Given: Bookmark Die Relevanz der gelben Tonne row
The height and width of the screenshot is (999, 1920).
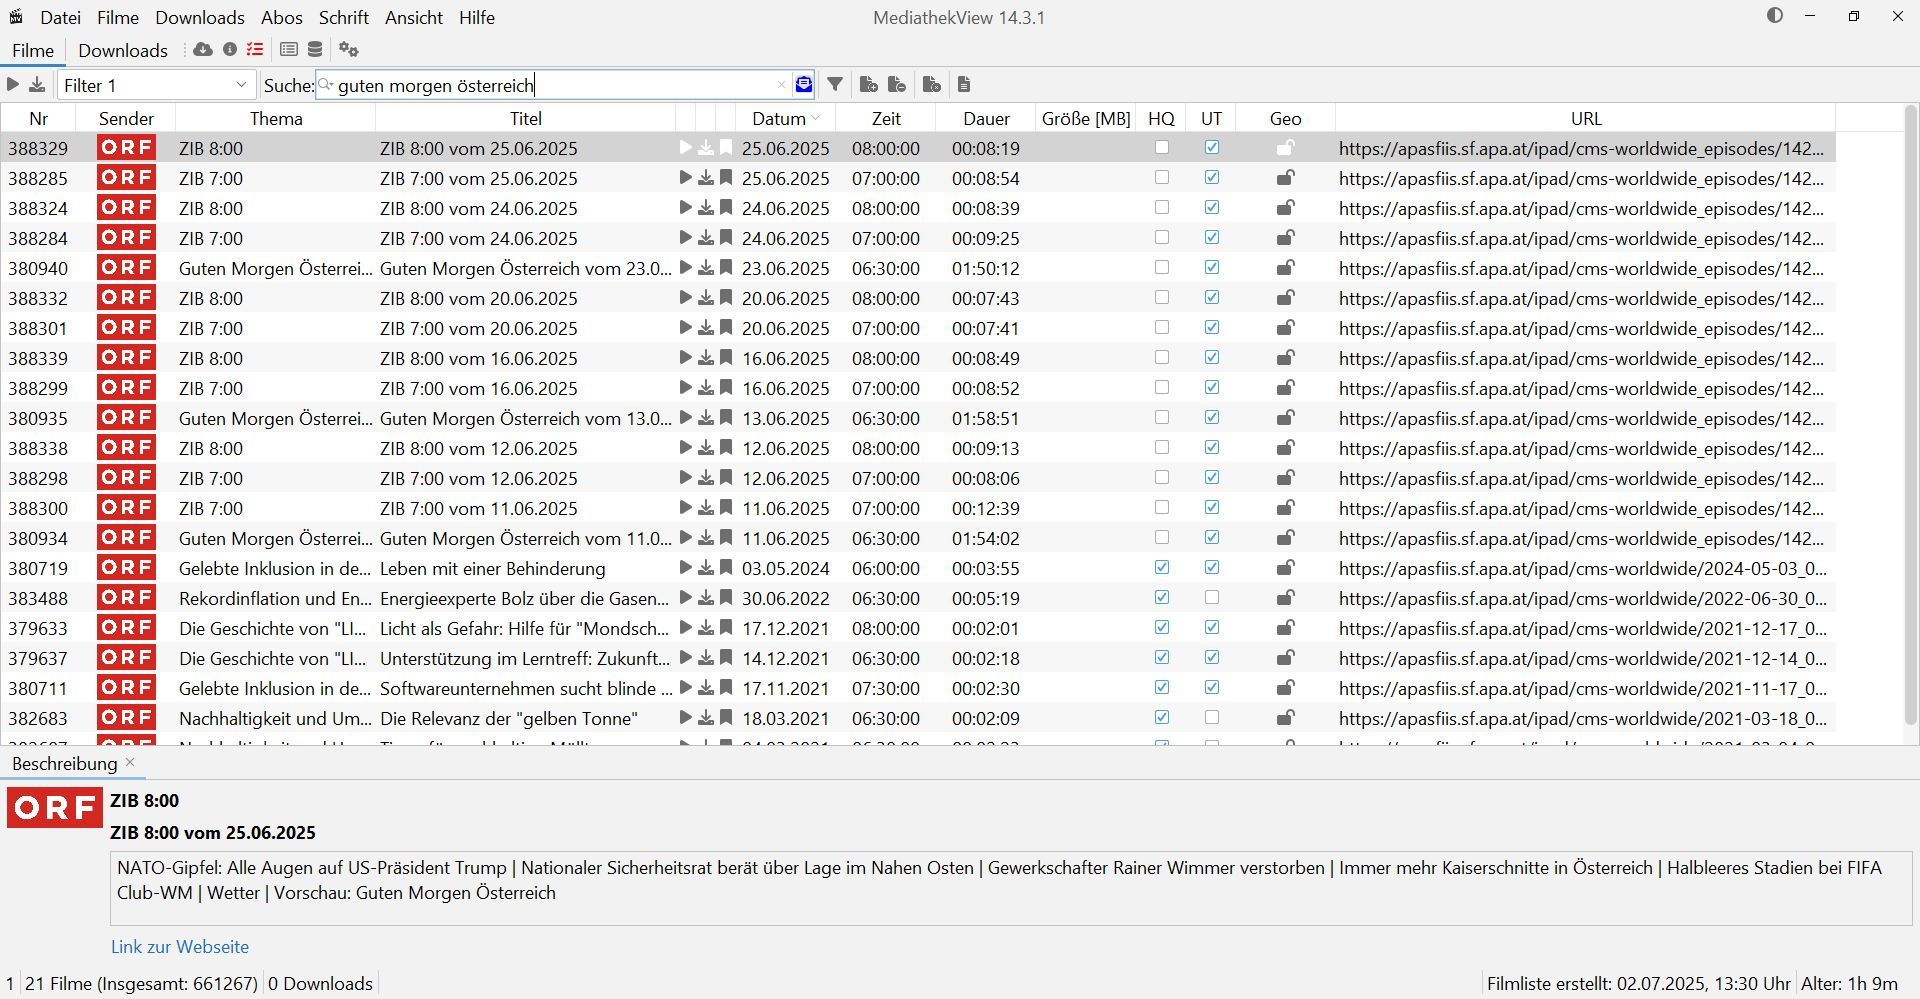Looking at the screenshot, I should tap(726, 718).
